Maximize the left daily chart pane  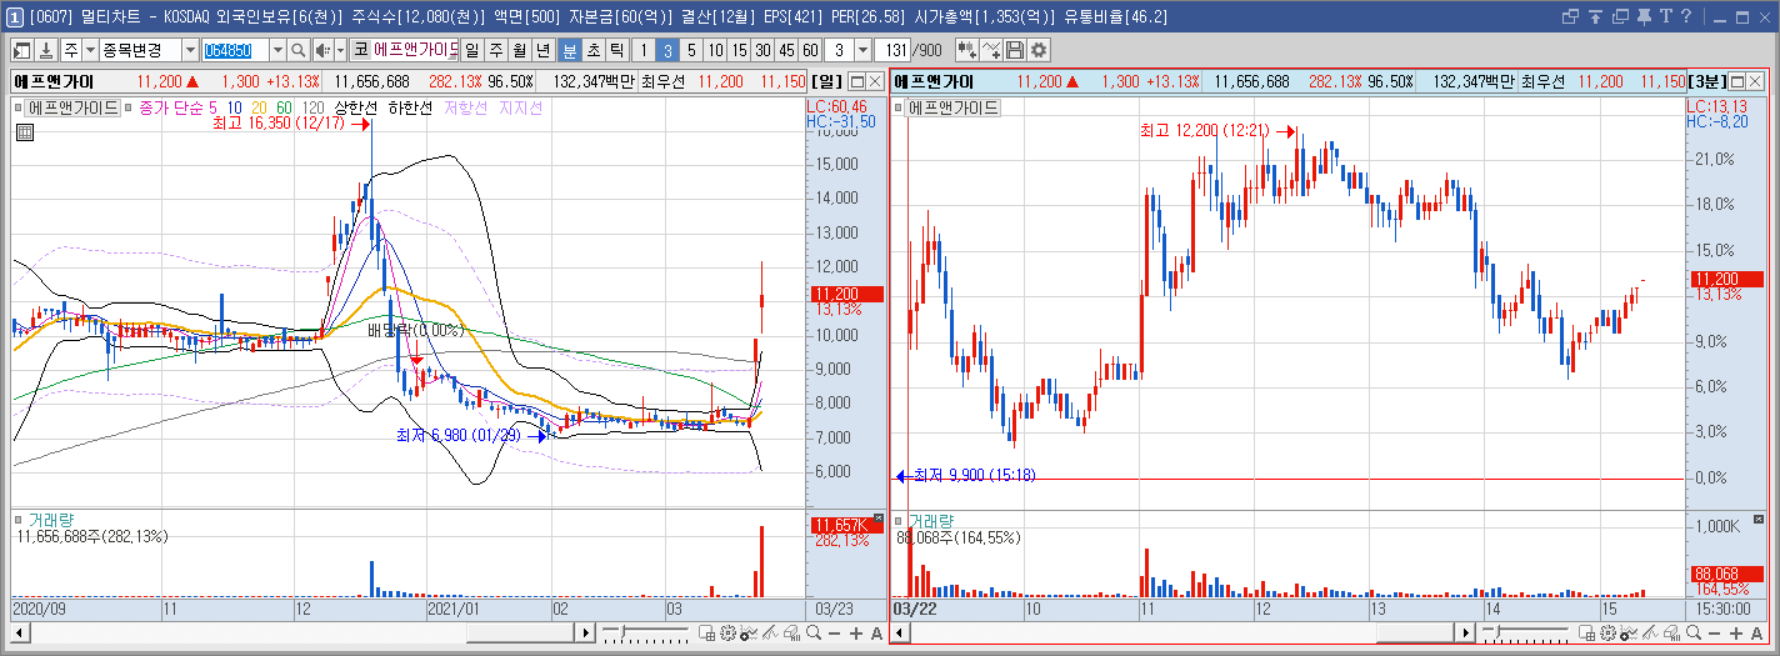pyautogui.click(x=857, y=82)
